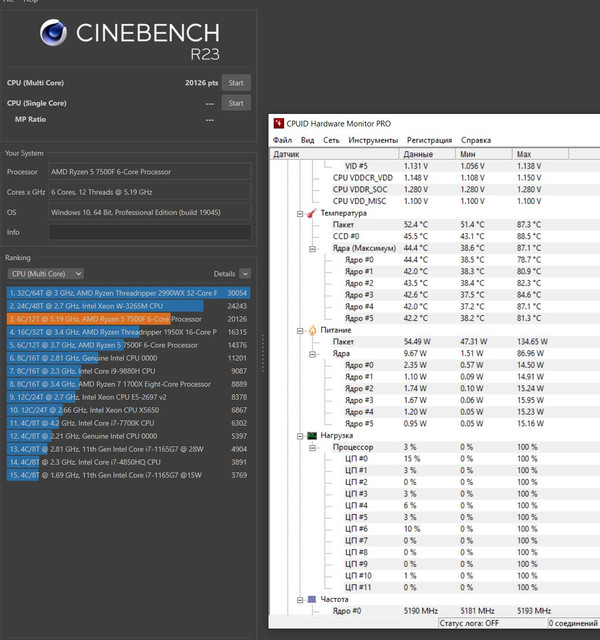This screenshot has width=600, height=640.
Task: Click the flame icon beside Питание
Action: tap(312, 330)
